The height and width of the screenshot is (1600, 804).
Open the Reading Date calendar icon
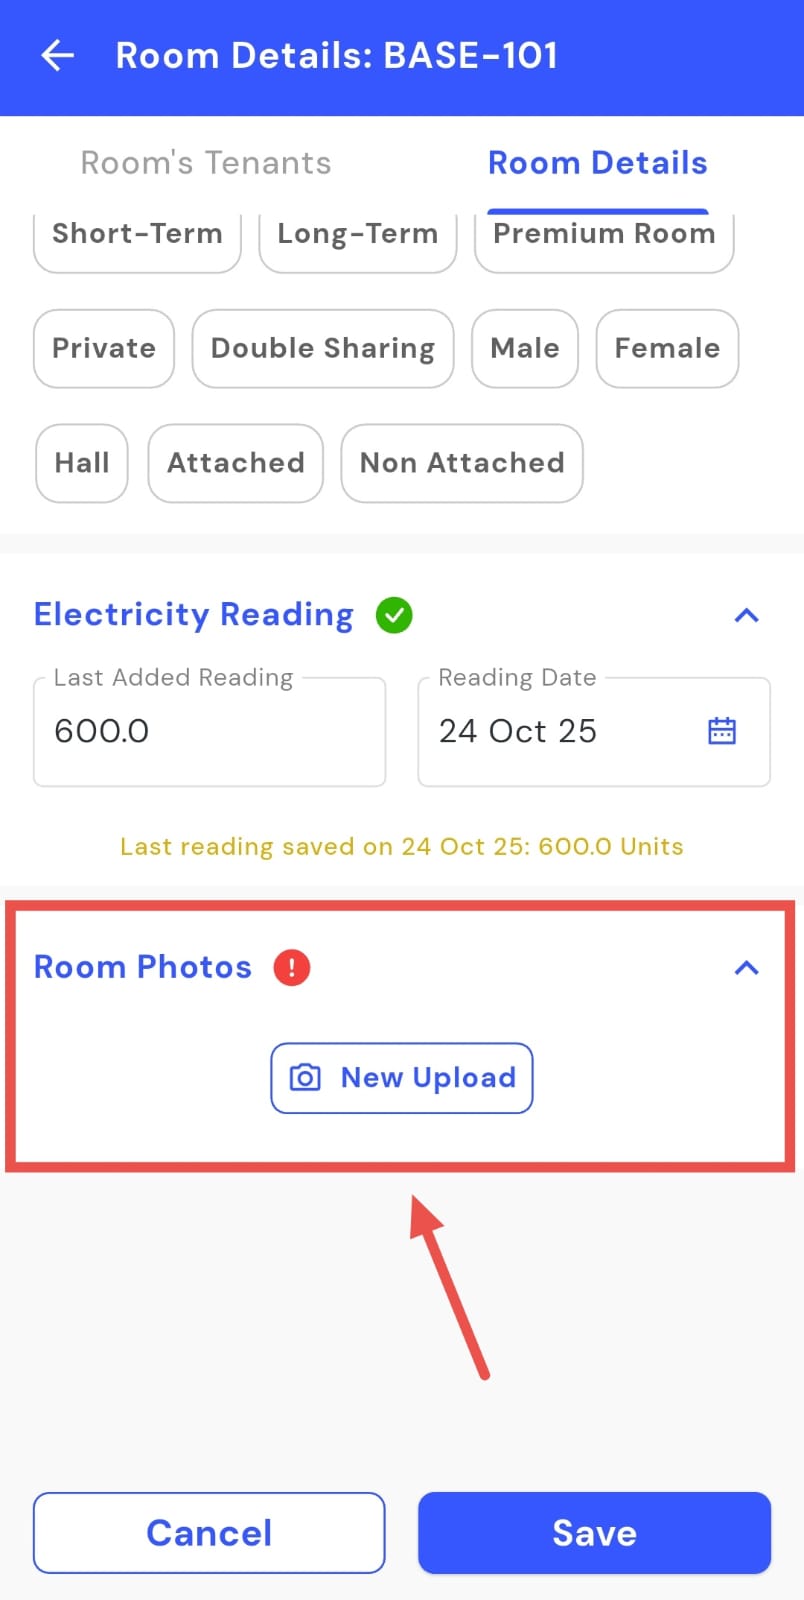tap(722, 731)
